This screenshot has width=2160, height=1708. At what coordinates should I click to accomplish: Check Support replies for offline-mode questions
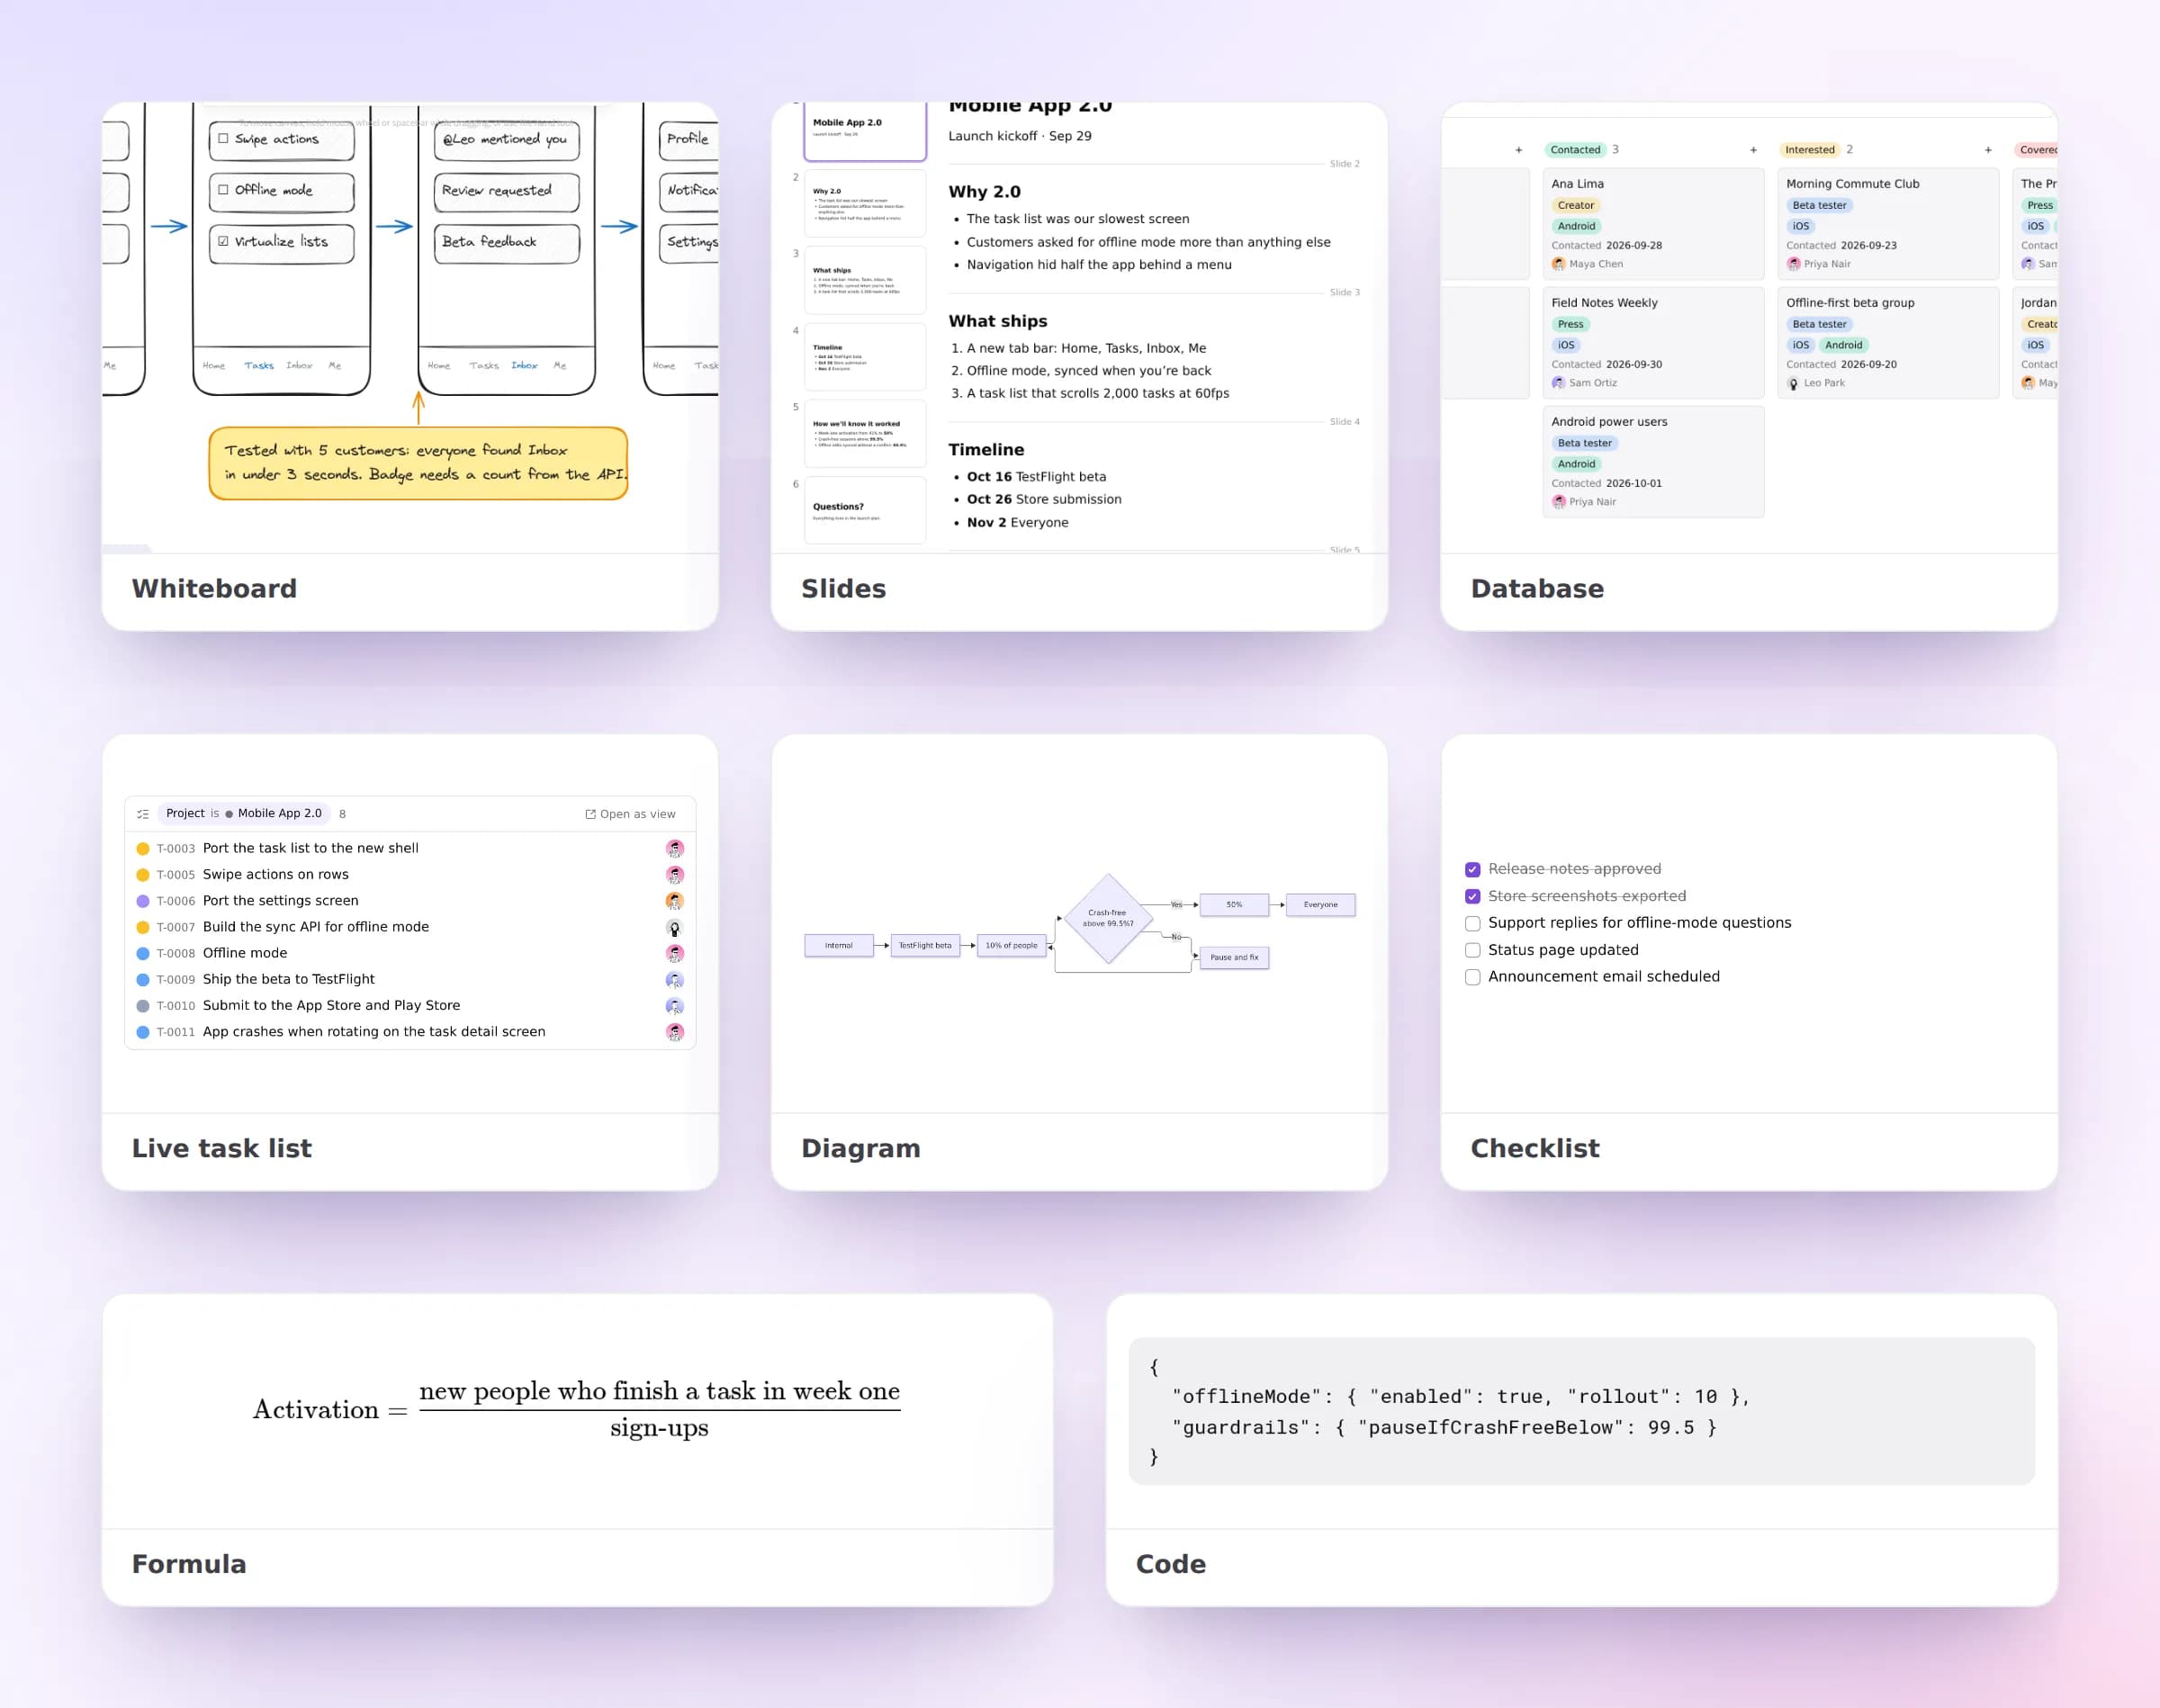pyautogui.click(x=1472, y=924)
